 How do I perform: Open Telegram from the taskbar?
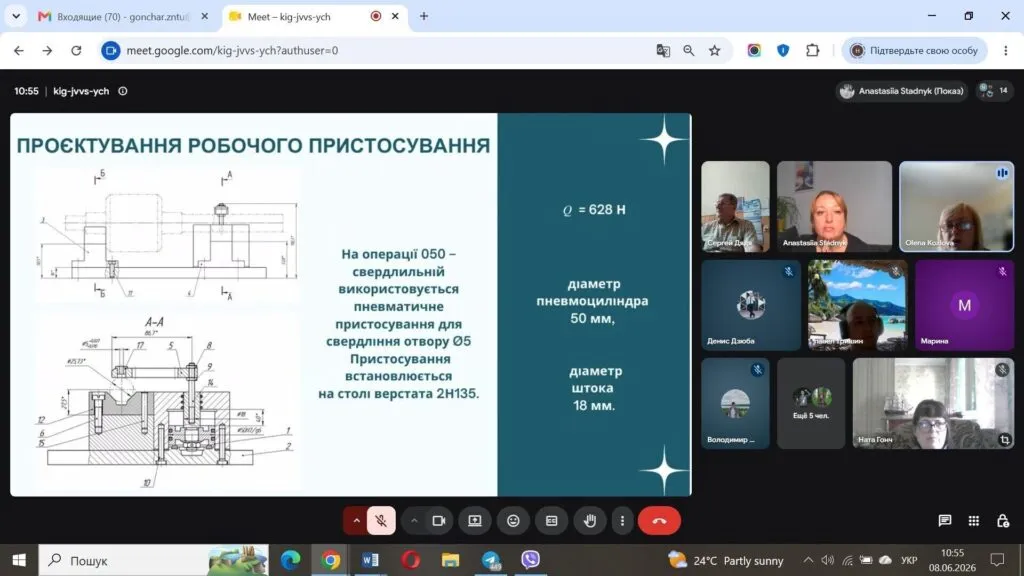[x=490, y=560]
